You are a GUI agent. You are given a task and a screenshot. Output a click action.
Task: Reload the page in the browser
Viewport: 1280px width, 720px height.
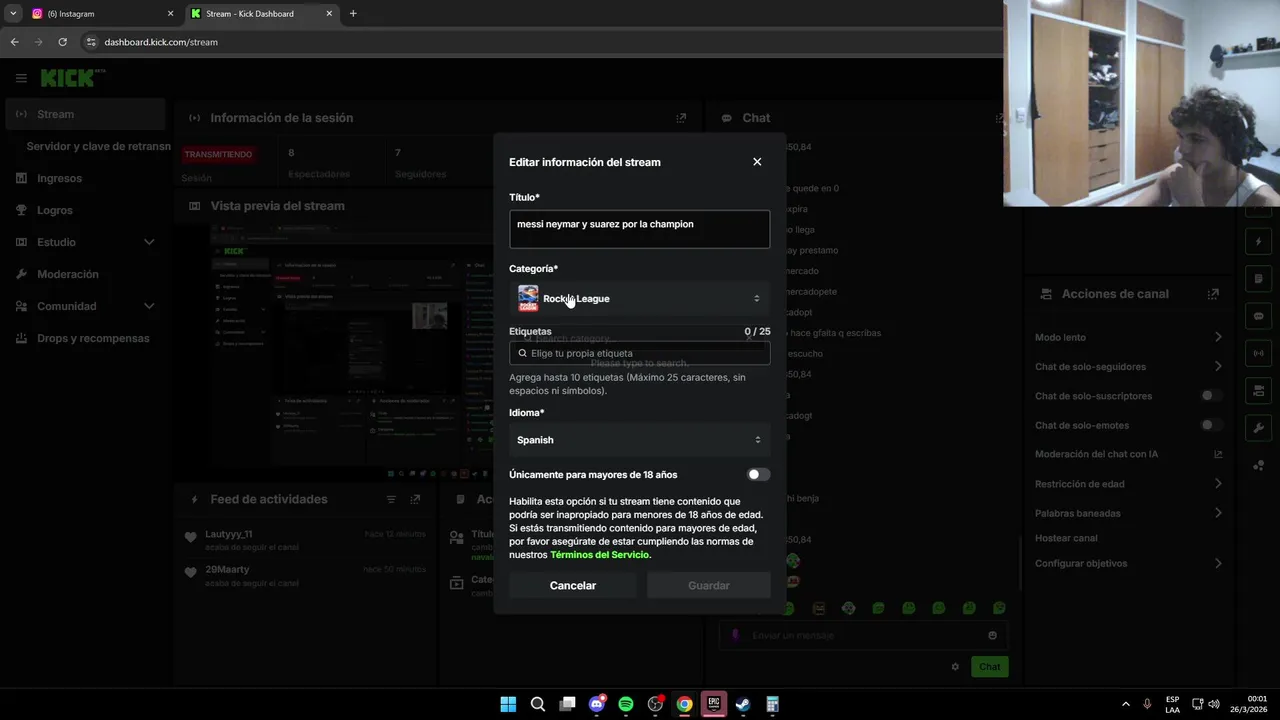(62, 42)
